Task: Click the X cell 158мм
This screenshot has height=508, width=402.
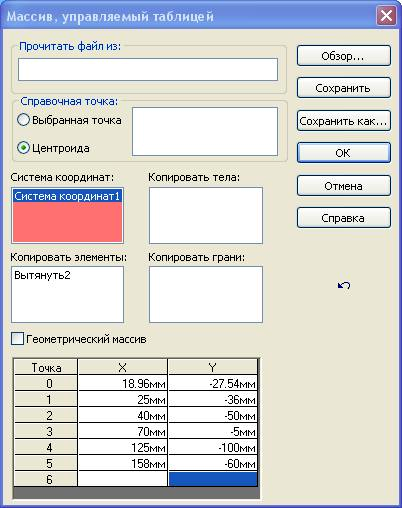Action: (123, 463)
